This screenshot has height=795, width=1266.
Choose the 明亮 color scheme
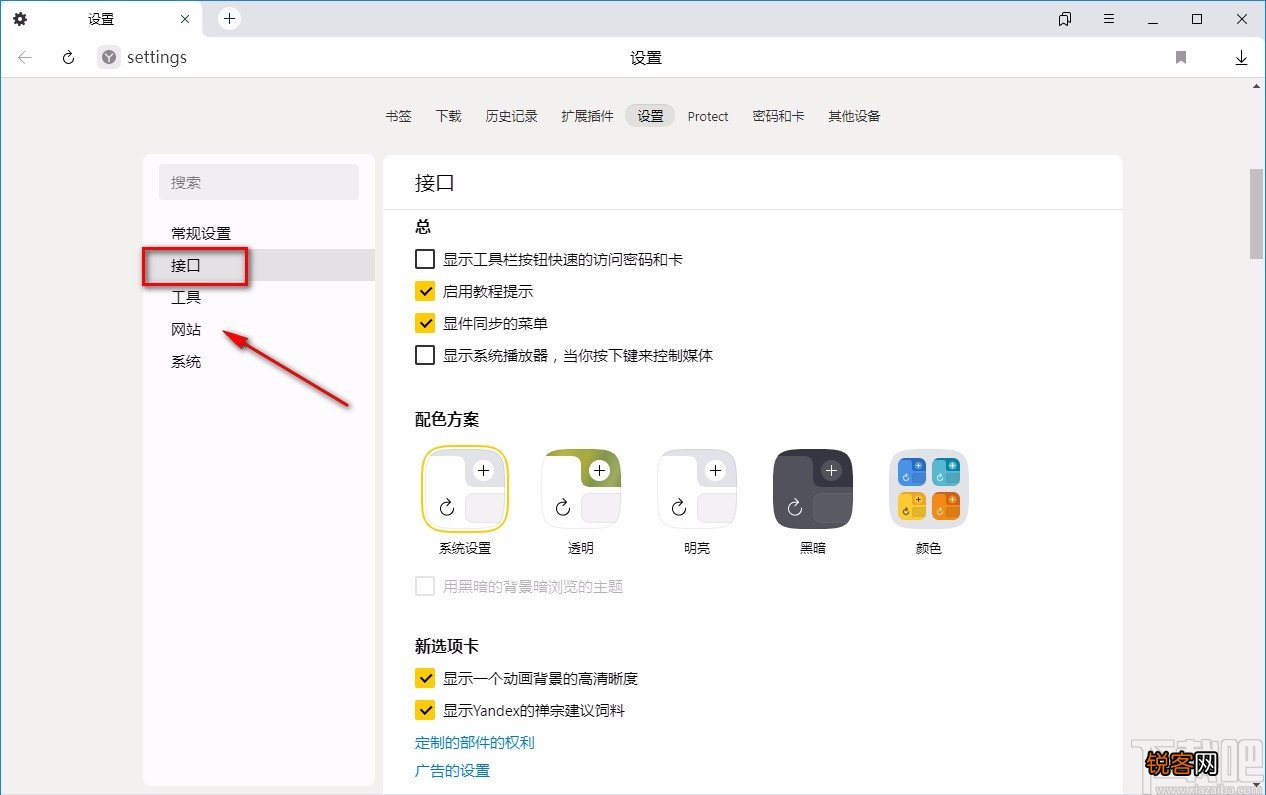tap(697, 489)
